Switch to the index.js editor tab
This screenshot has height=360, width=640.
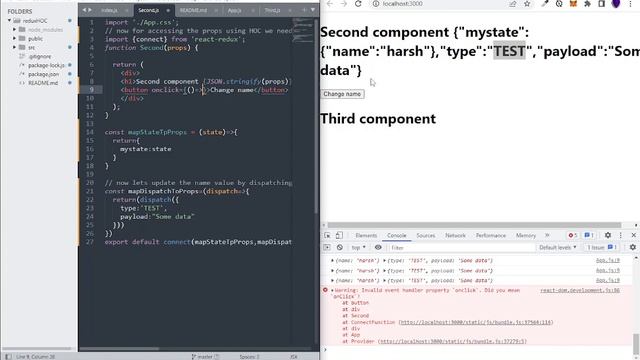point(109,10)
